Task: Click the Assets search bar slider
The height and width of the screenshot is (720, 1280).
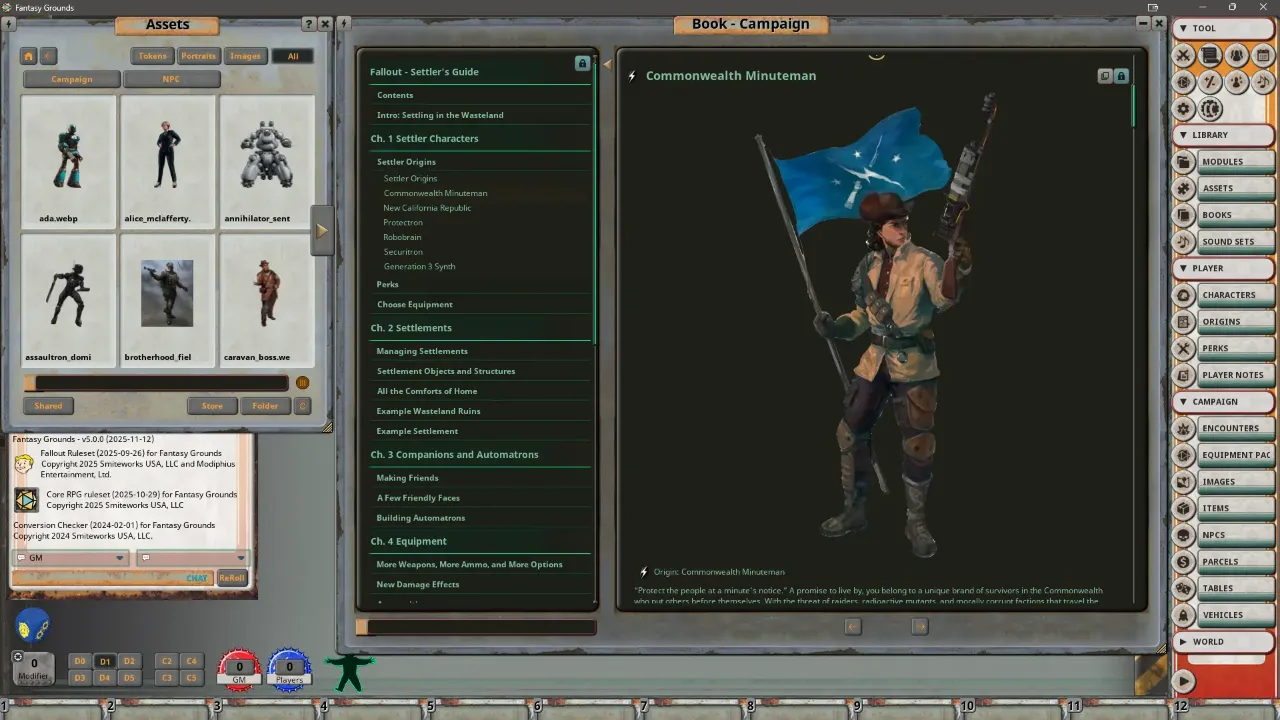Action: pyautogui.click(x=156, y=383)
